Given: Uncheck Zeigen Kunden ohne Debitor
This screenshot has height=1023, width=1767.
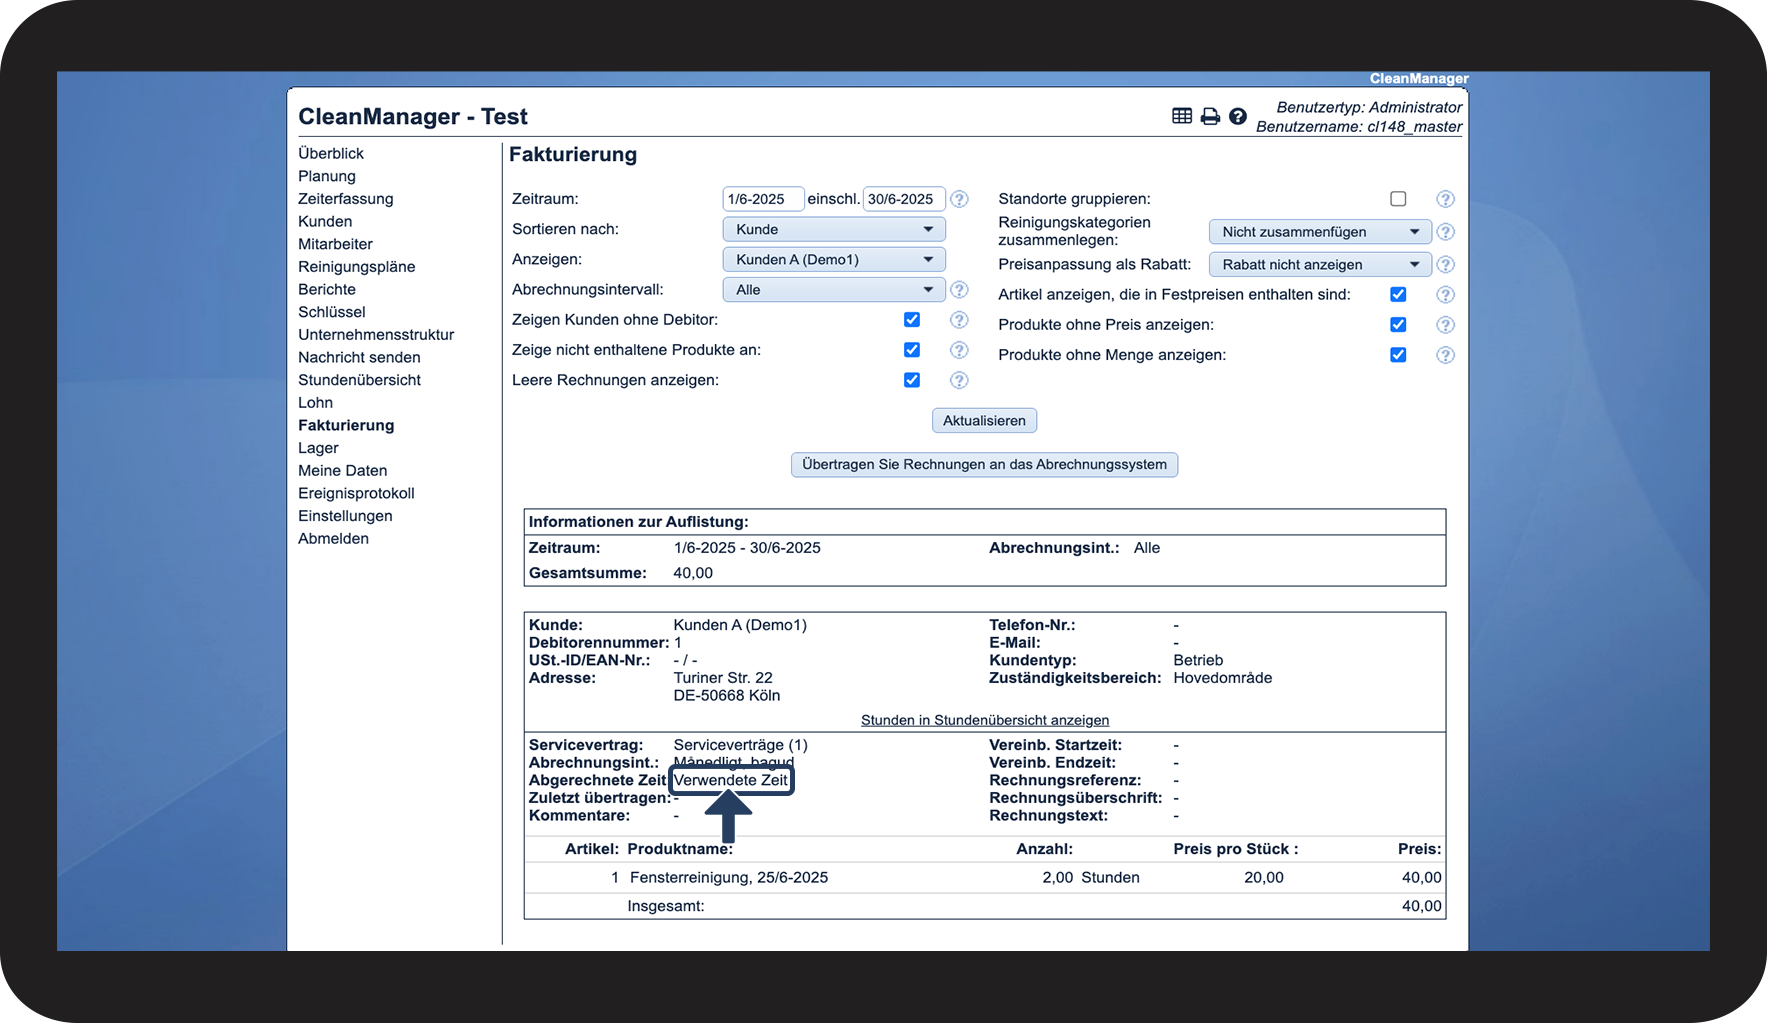Looking at the screenshot, I should [912, 320].
